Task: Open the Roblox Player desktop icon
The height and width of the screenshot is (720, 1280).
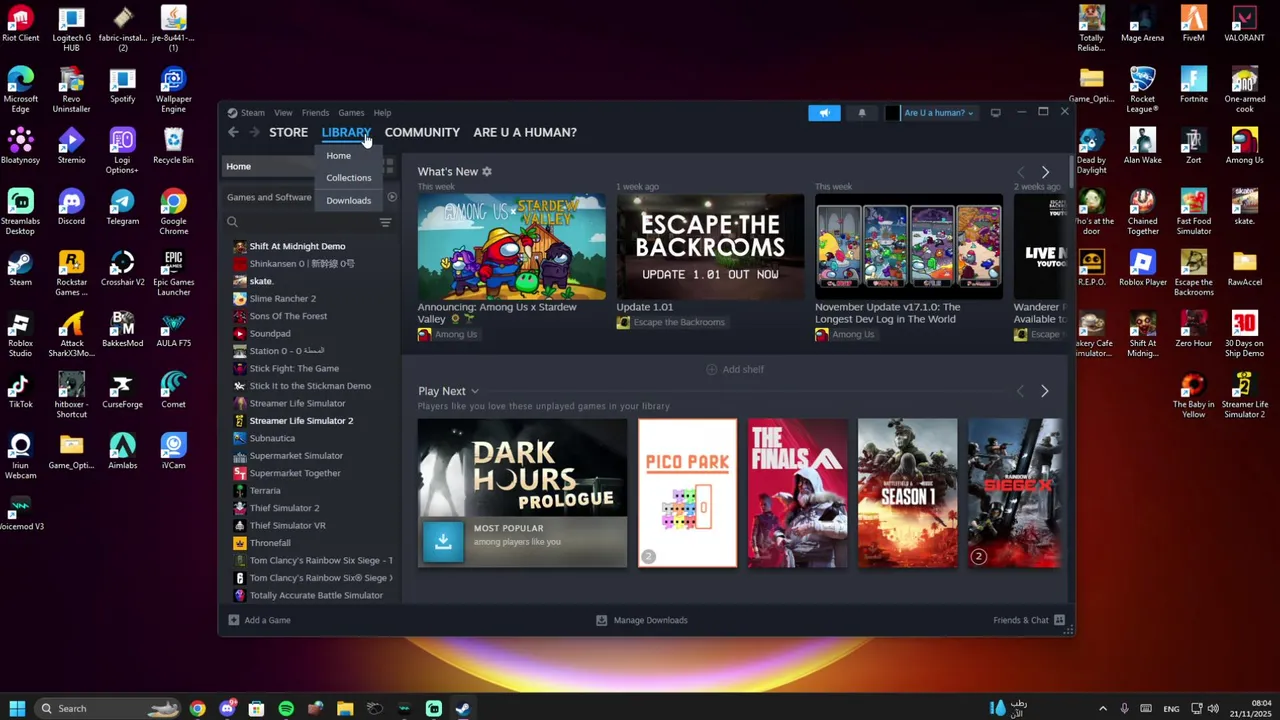Action: point(1143,269)
